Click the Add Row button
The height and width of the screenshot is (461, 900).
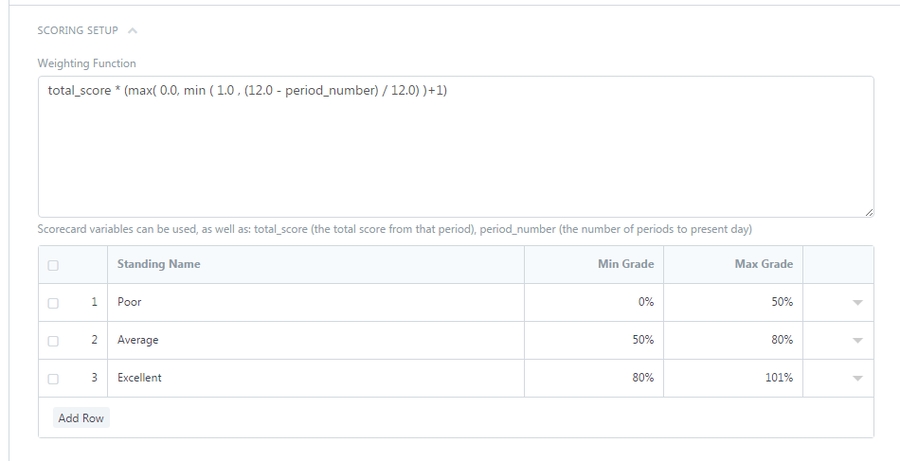81,418
